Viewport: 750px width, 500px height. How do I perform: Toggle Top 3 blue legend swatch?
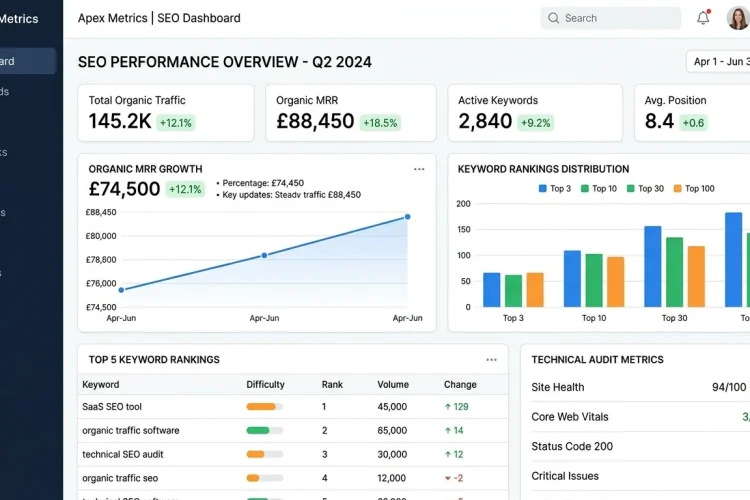coord(542,189)
